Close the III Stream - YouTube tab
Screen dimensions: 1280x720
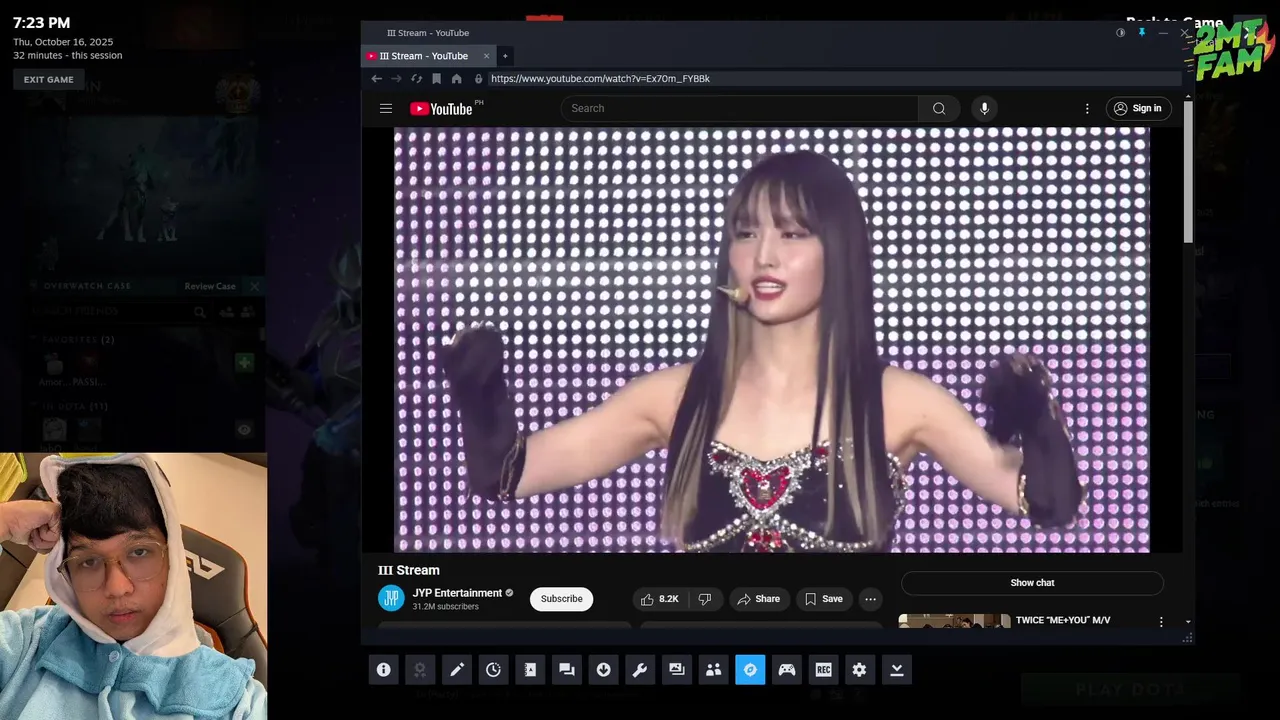[x=487, y=56]
